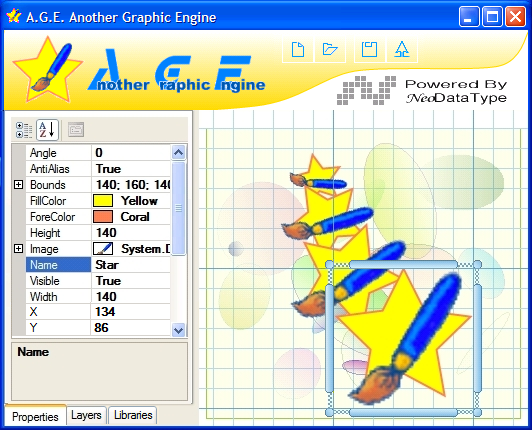Image resolution: width=532 pixels, height=430 pixels.
Task: Click the tree export toolbar icon
Action: coord(402,50)
